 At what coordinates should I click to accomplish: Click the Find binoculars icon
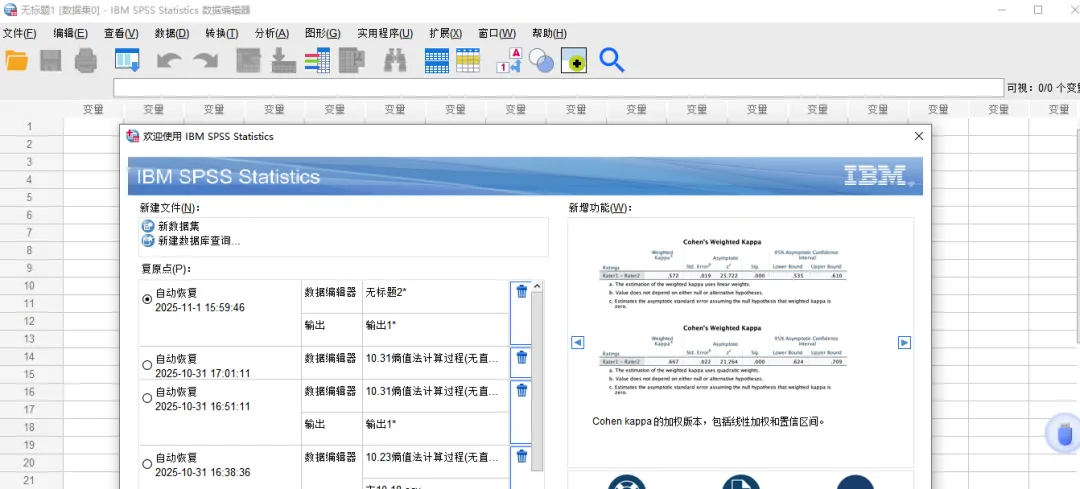(395, 61)
